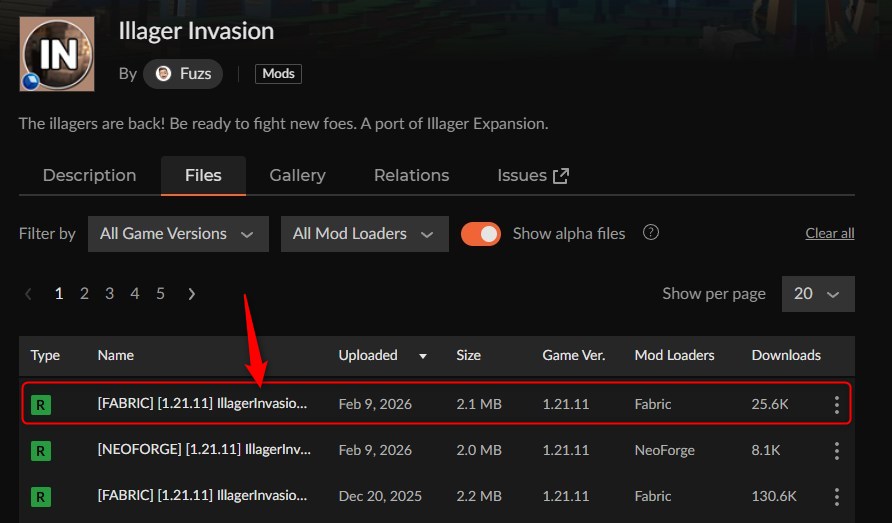
Task: Click the Clear all filters link
Action: tap(829, 233)
